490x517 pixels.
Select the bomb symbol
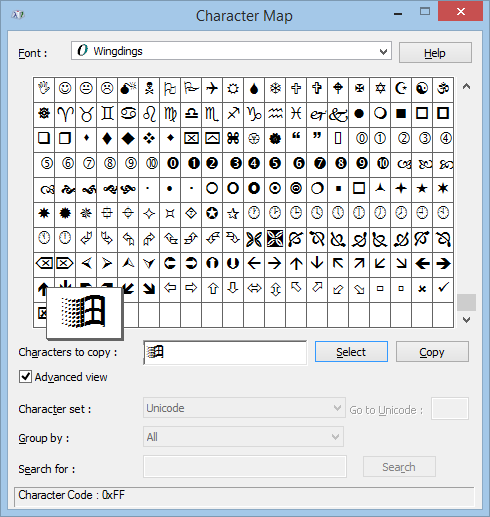[128, 89]
